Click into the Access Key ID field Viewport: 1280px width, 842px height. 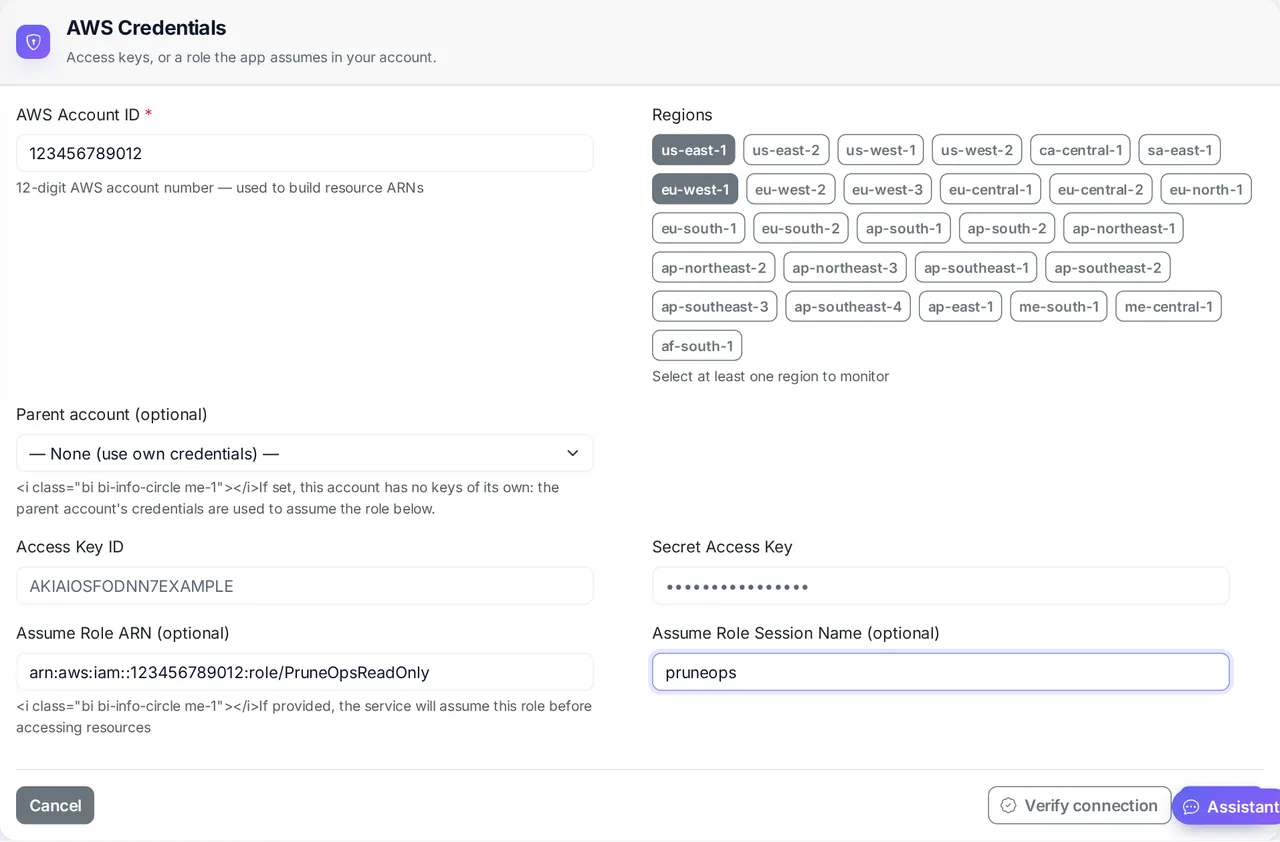tap(305, 586)
